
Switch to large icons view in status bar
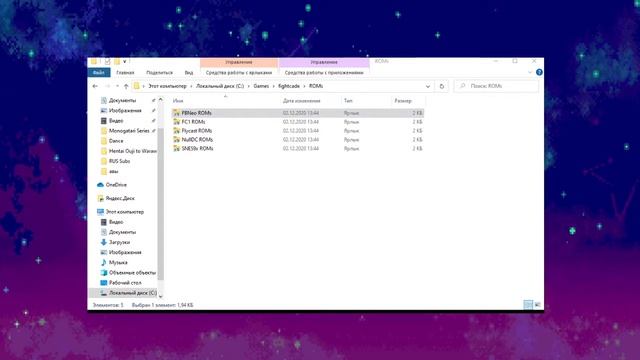point(538,305)
